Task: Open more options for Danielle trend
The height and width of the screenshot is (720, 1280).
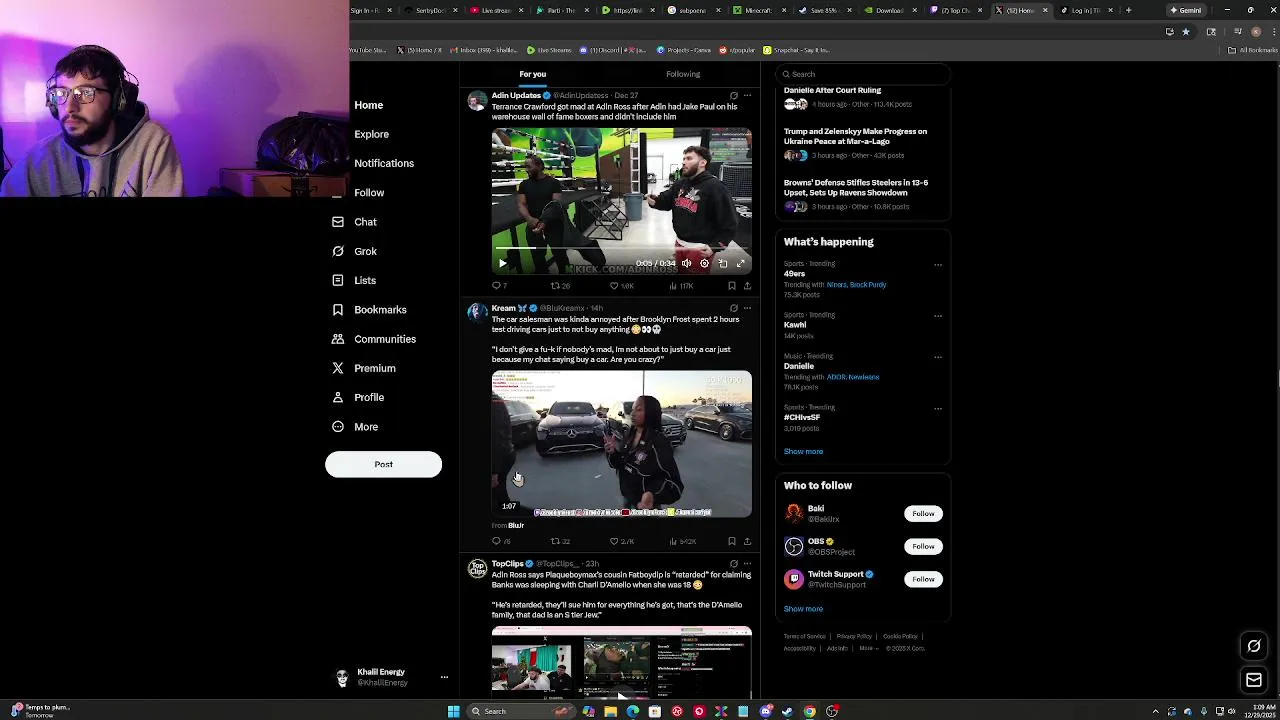Action: pos(938,357)
